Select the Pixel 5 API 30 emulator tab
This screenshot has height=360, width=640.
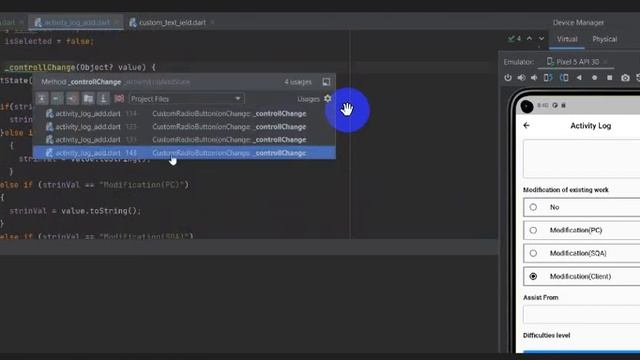point(577,62)
